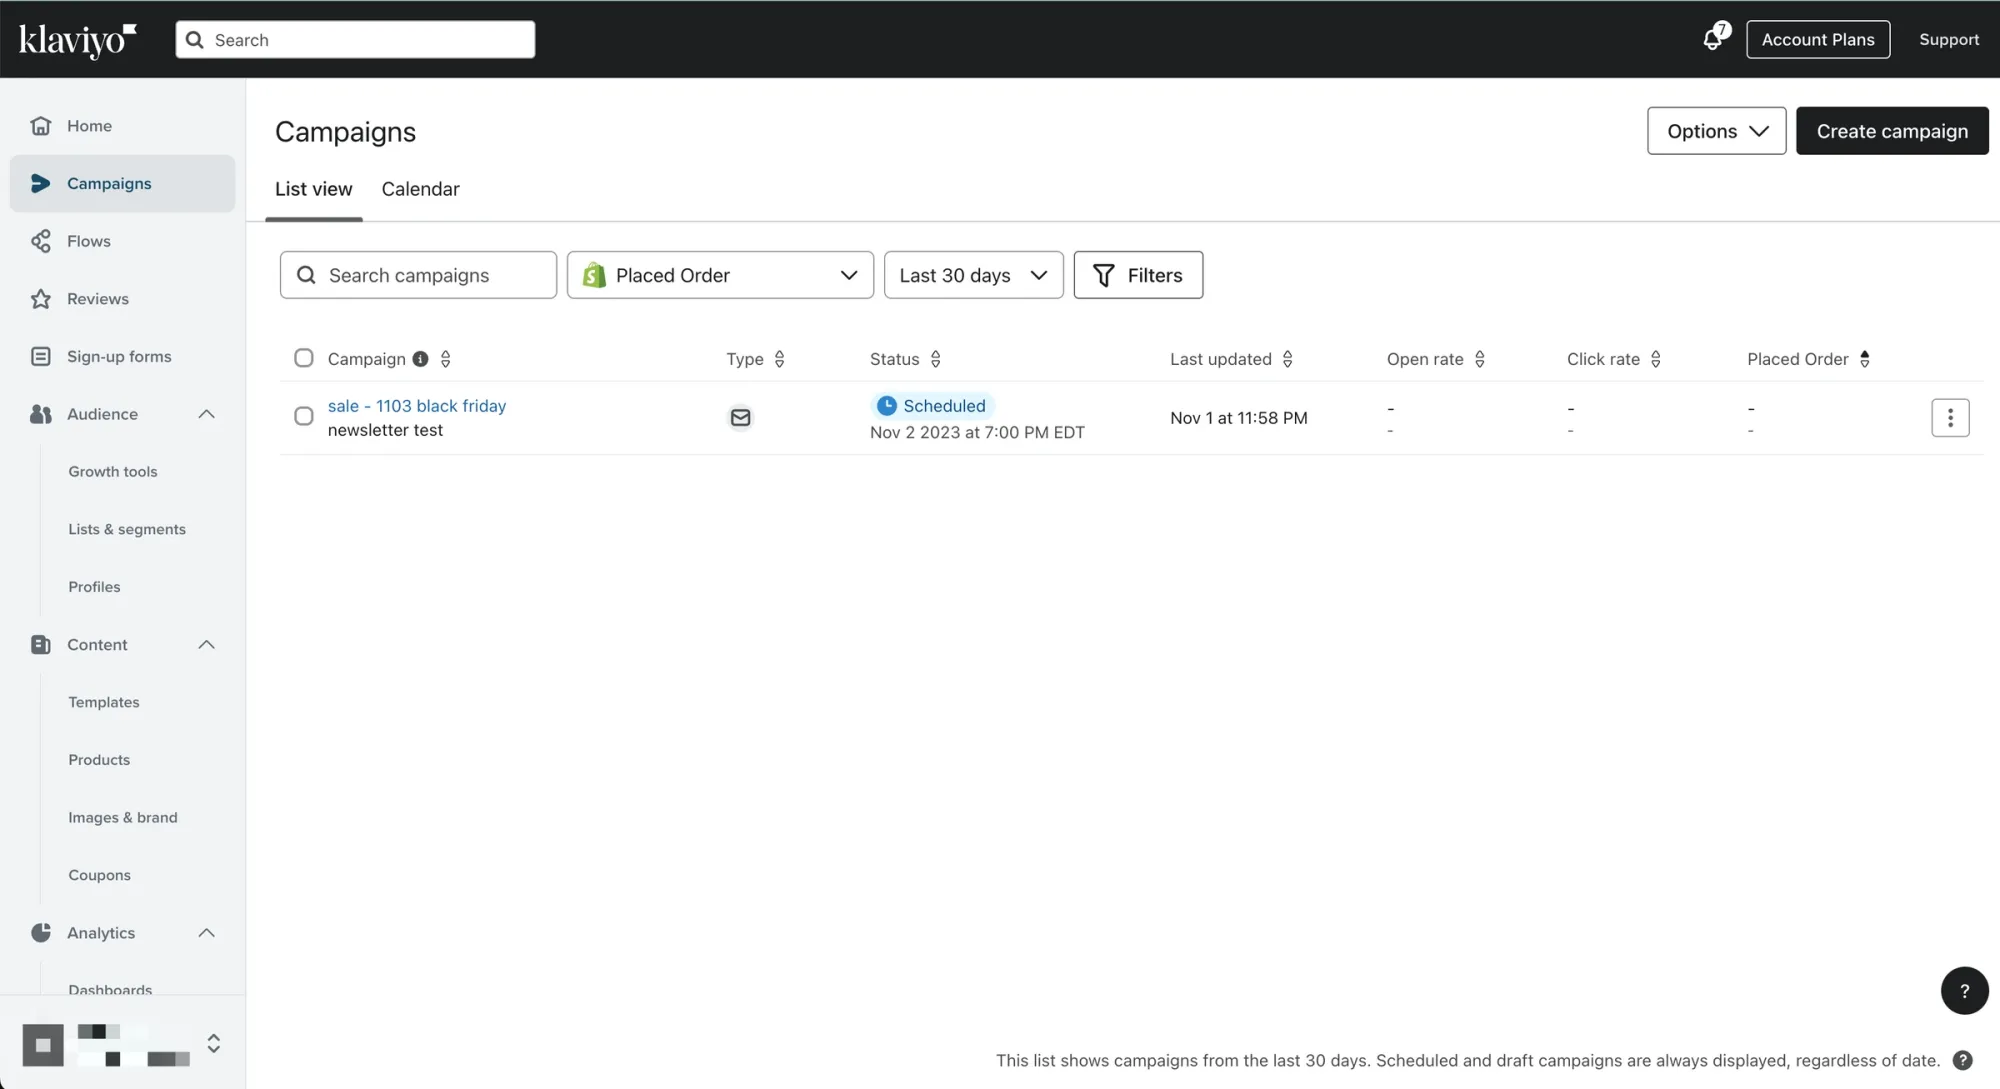
Task: Click the top Search field
Action: click(355, 40)
